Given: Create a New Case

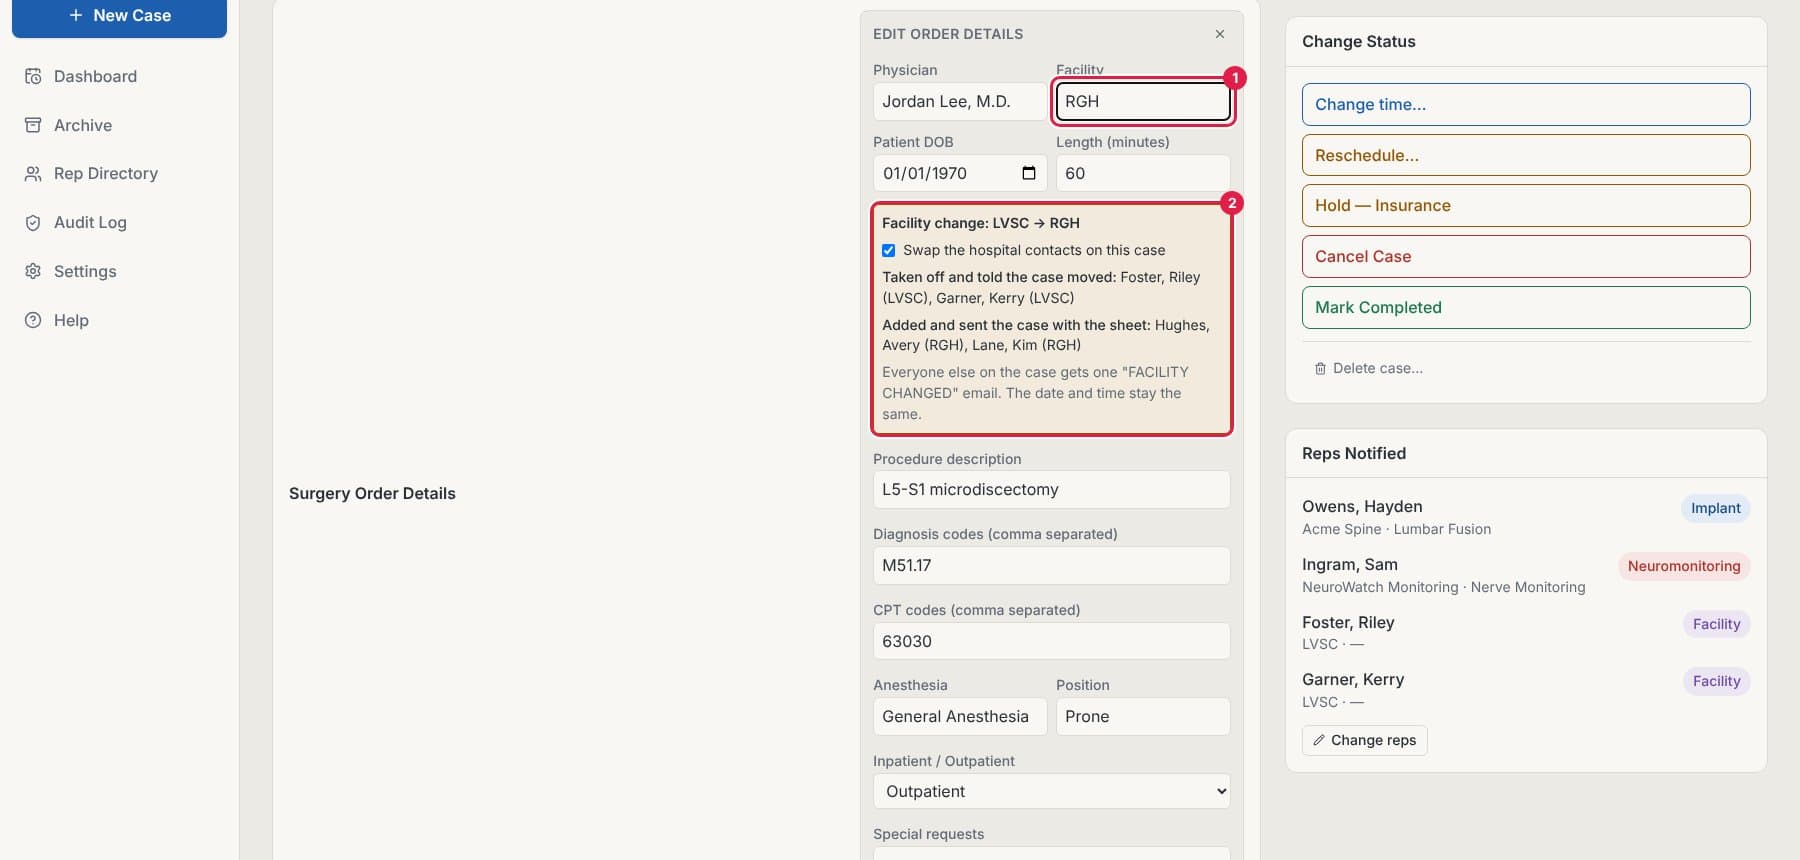Looking at the screenshot, I should [x=119, y=16].
